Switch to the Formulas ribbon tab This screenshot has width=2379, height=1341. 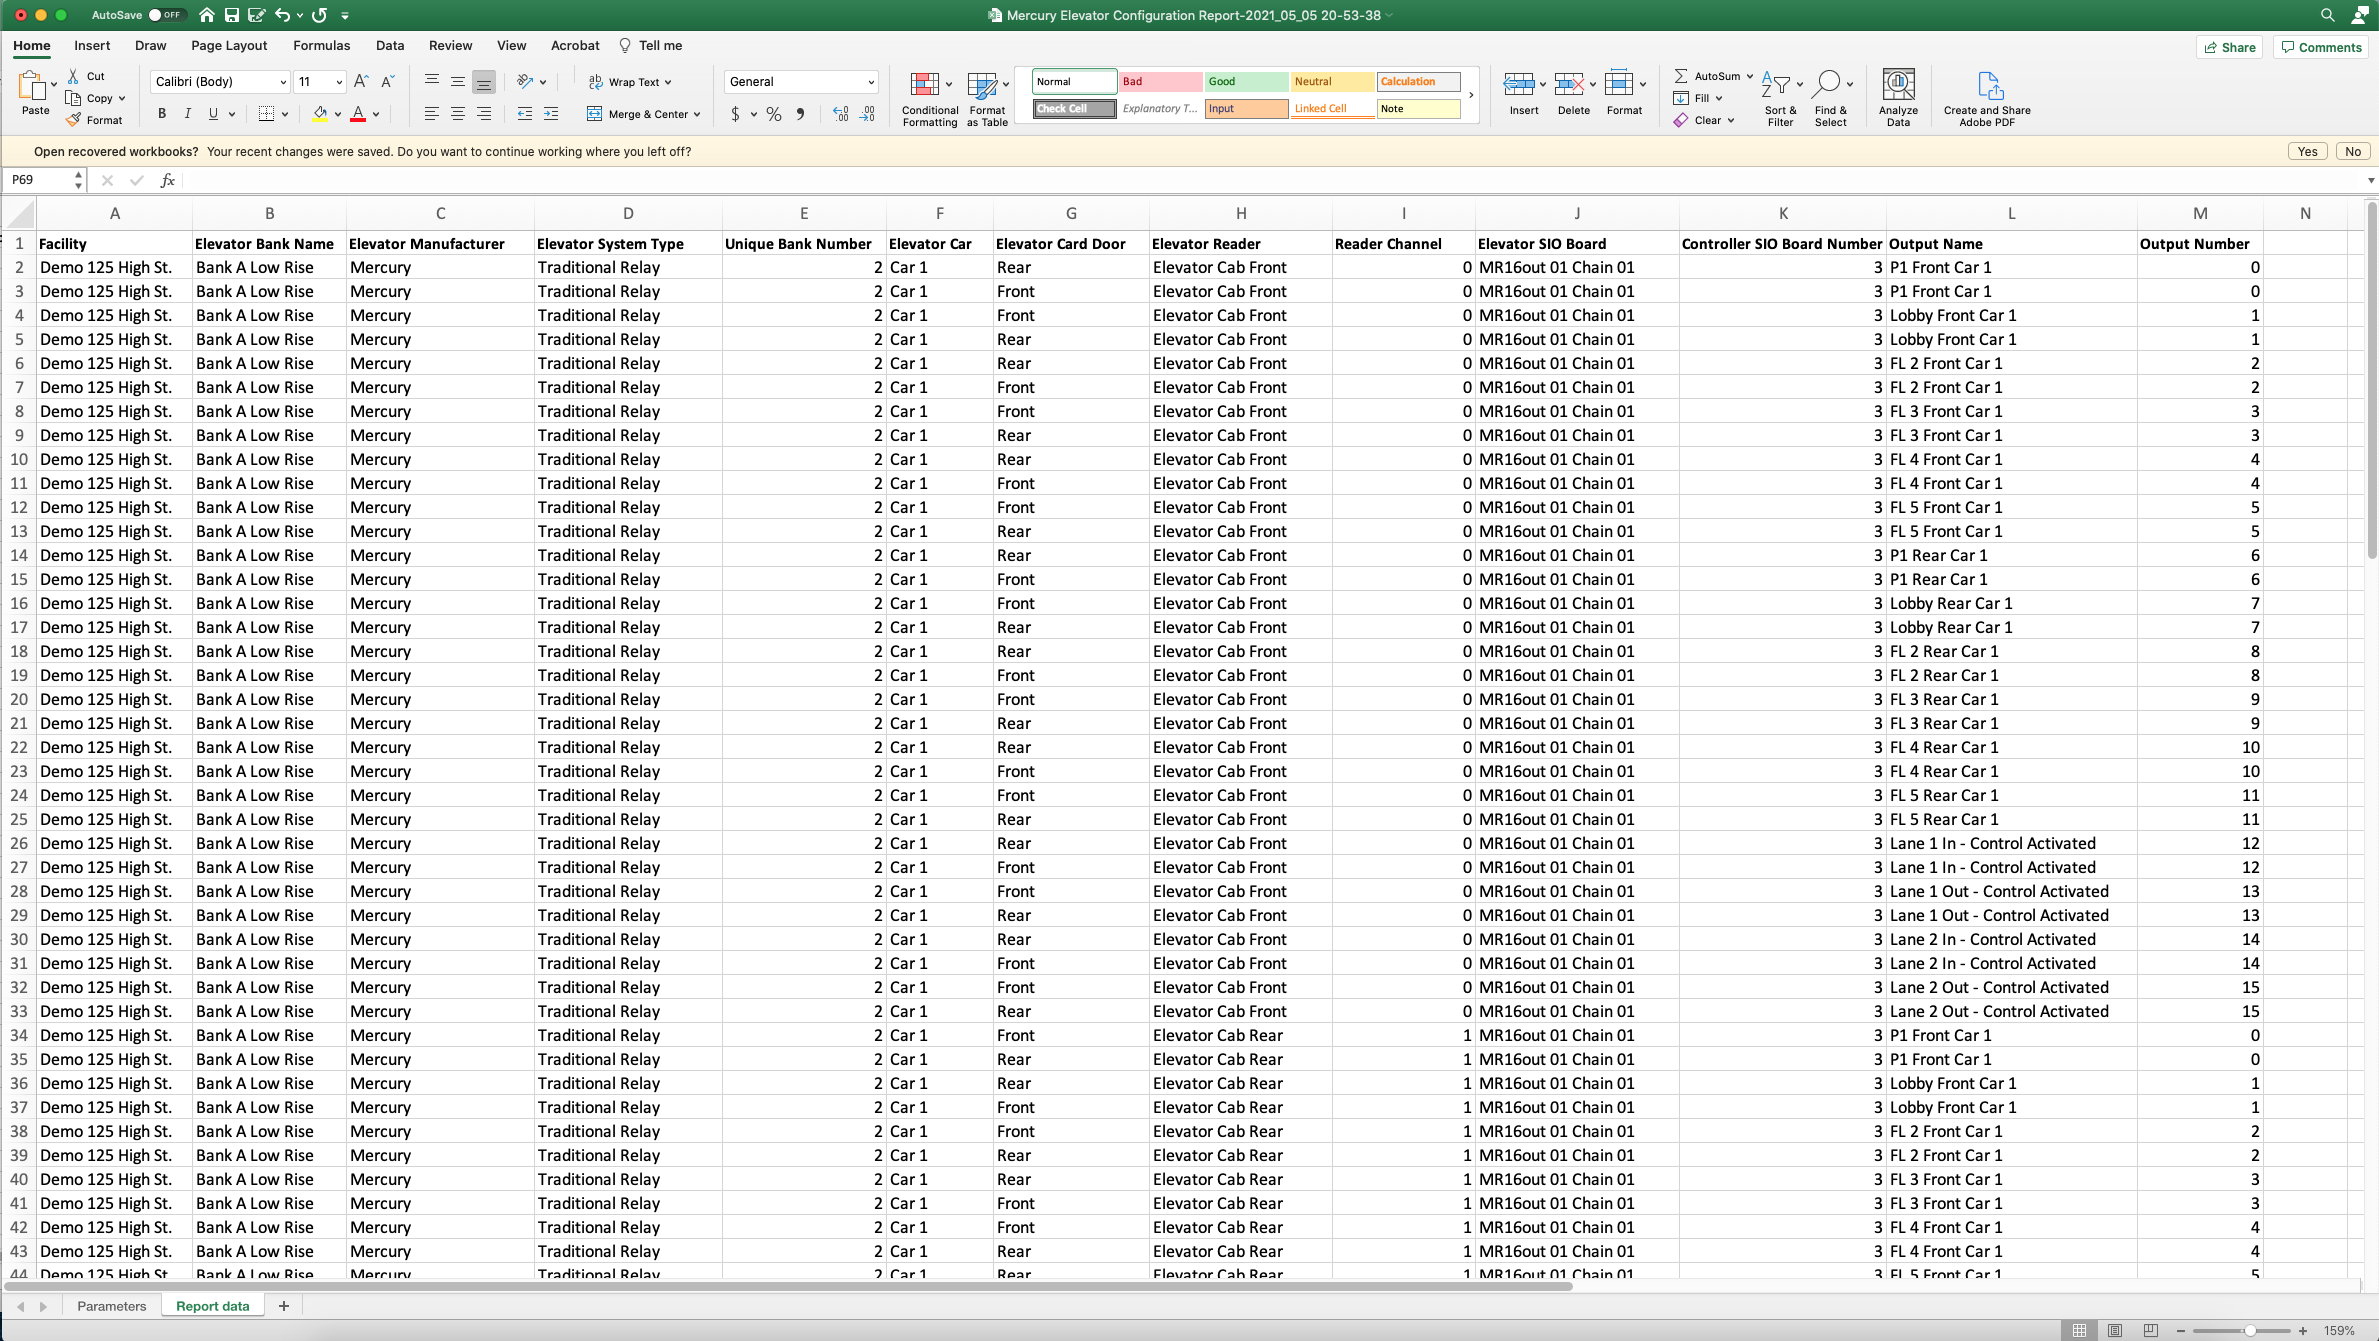(x=321, y=45)
